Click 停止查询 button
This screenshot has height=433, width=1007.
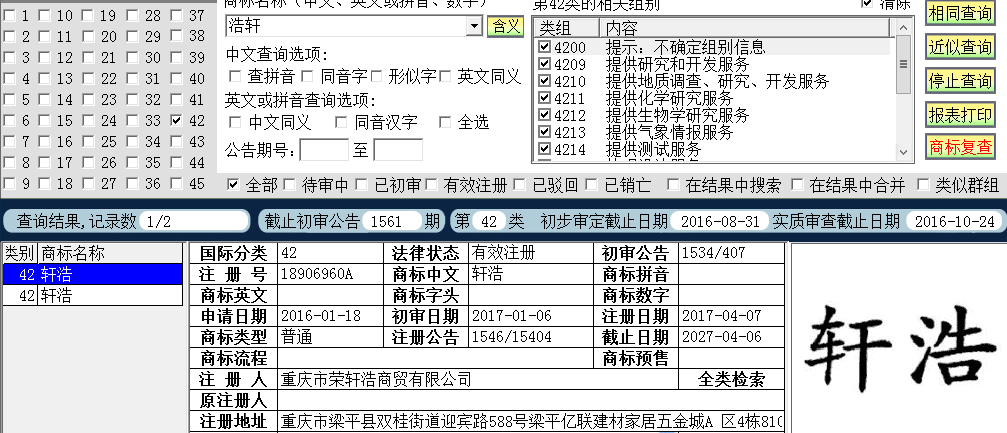(961, 81)
